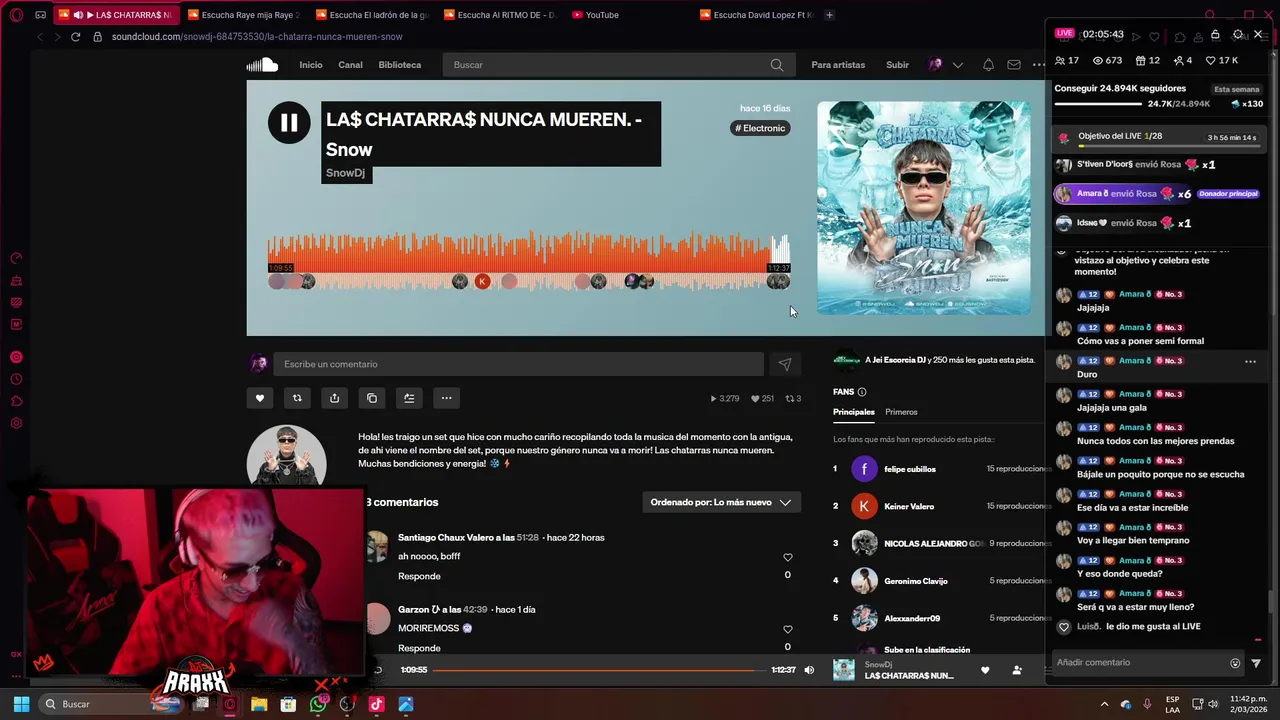The width and height of the screenshot is (1280, 720).
Task: Switch to the Escucha David Lopez tab
Action: coord(756,15)
